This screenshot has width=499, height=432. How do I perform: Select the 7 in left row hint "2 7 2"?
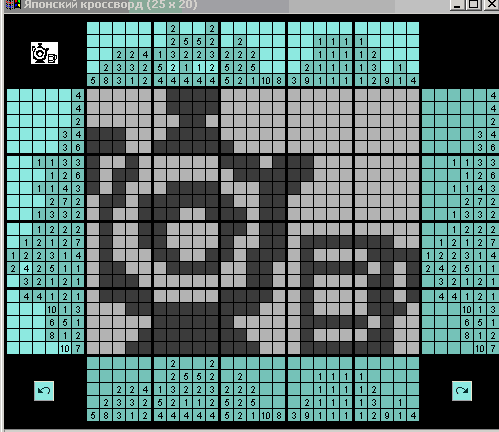point(65,202)
